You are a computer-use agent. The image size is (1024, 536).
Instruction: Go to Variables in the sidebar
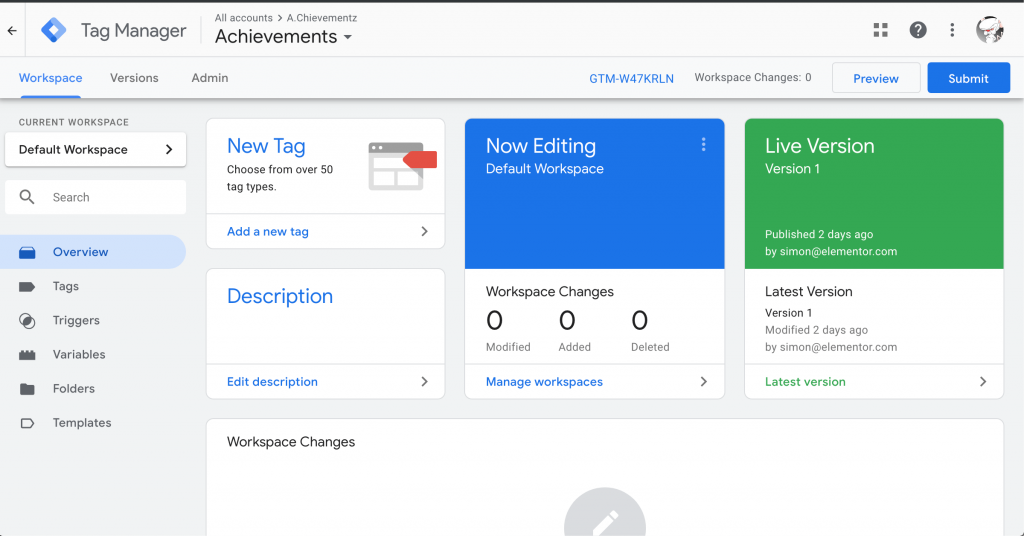[78, 354]
